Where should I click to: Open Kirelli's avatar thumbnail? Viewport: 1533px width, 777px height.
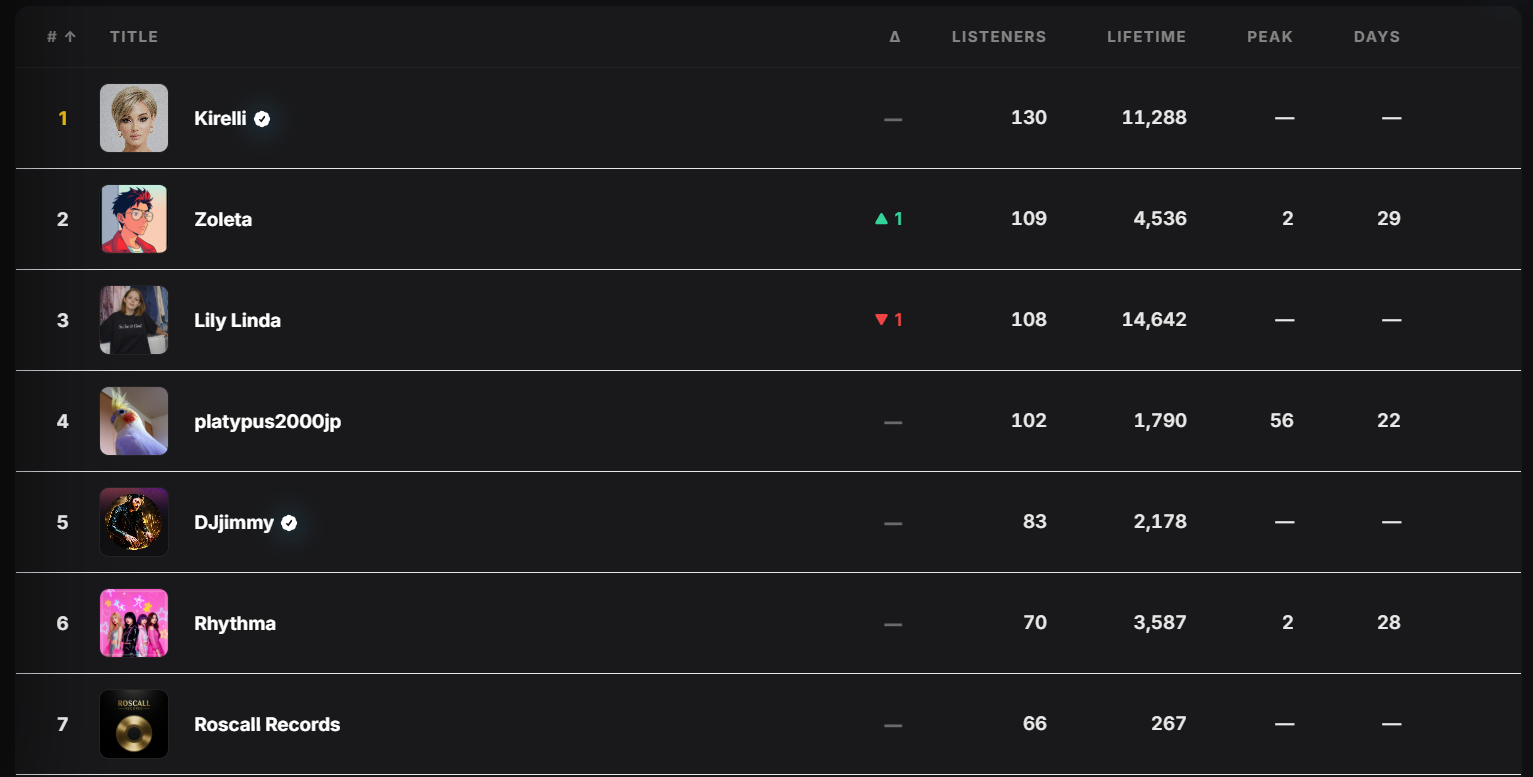(134, 118)
